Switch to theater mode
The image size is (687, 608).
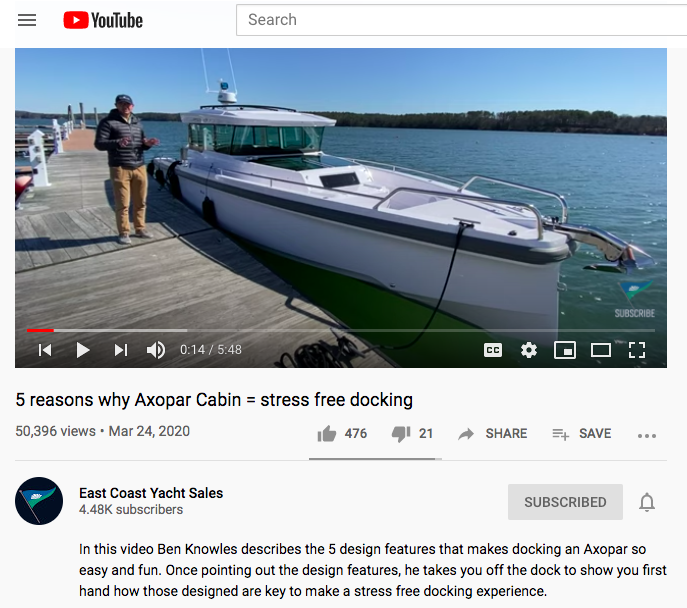pos(601,350)
